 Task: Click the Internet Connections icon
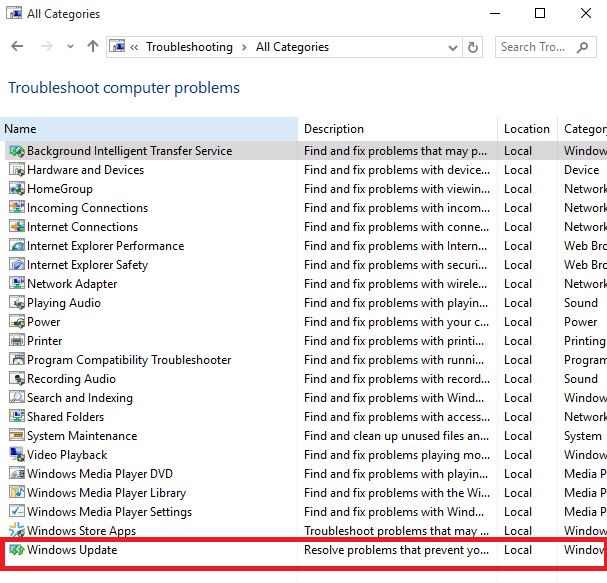[x=17, y=227]
